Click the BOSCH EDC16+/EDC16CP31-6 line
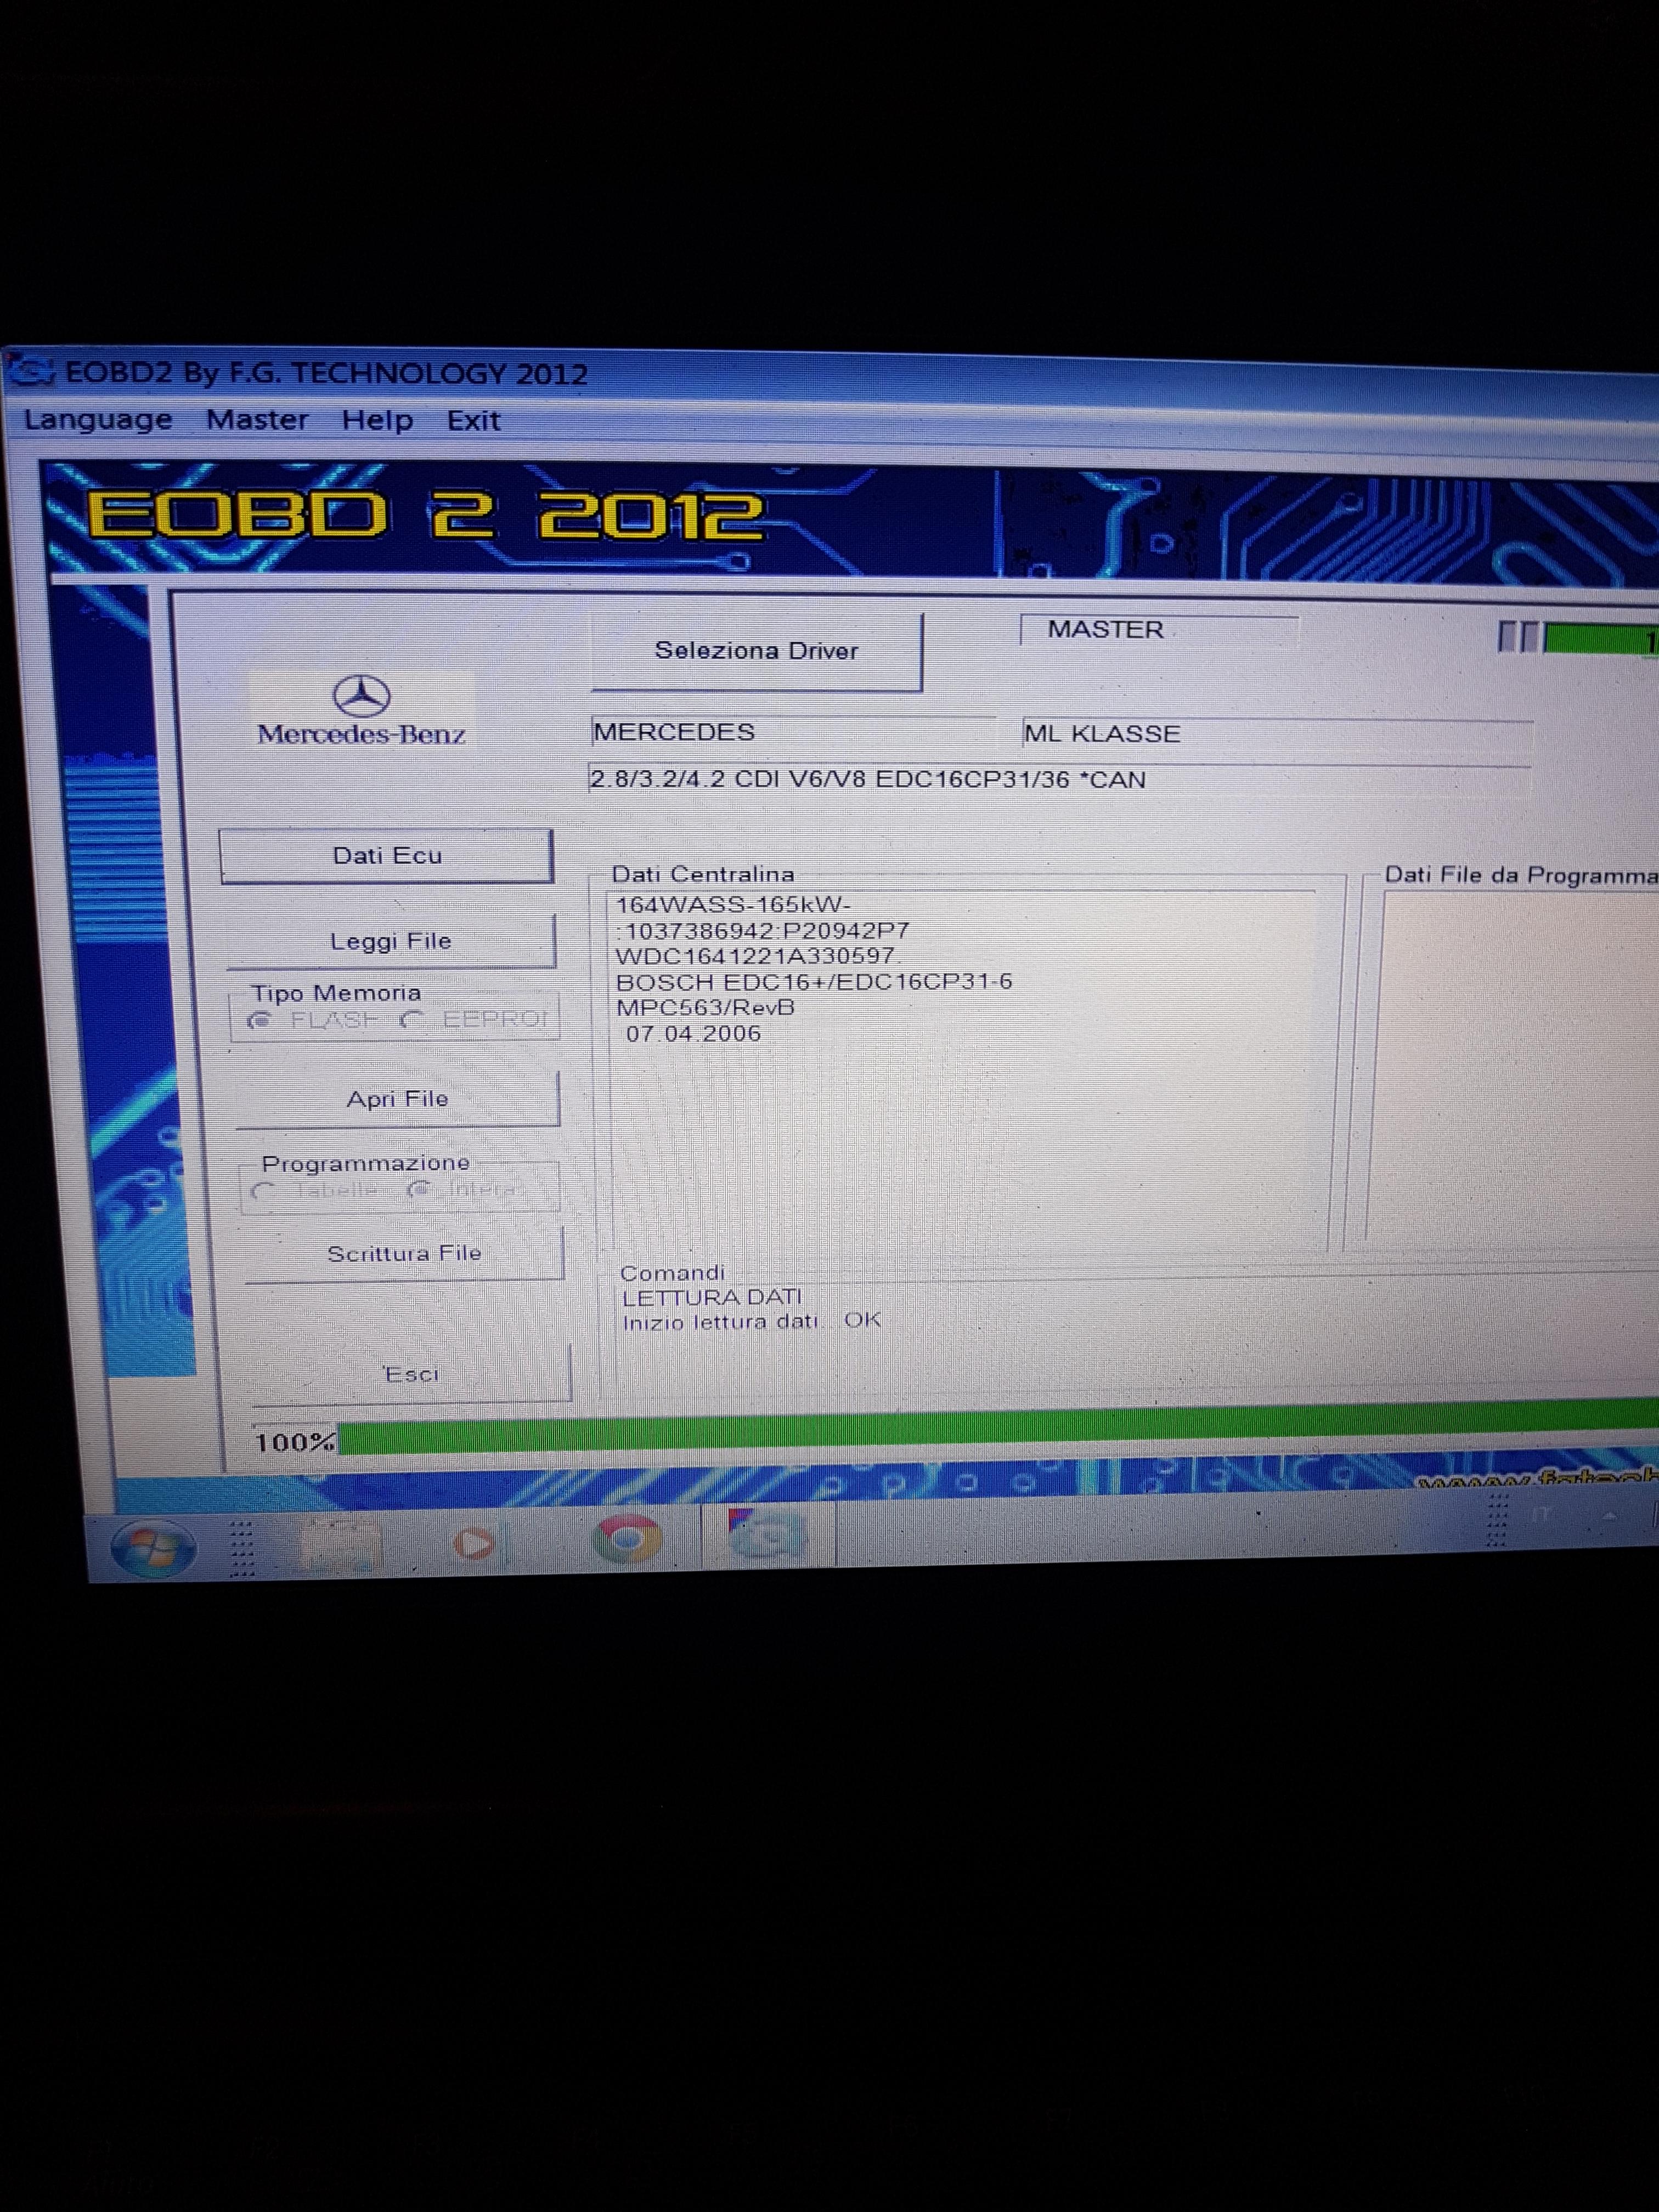This screenshot has width=1659, height=2212. click(814, 982)
